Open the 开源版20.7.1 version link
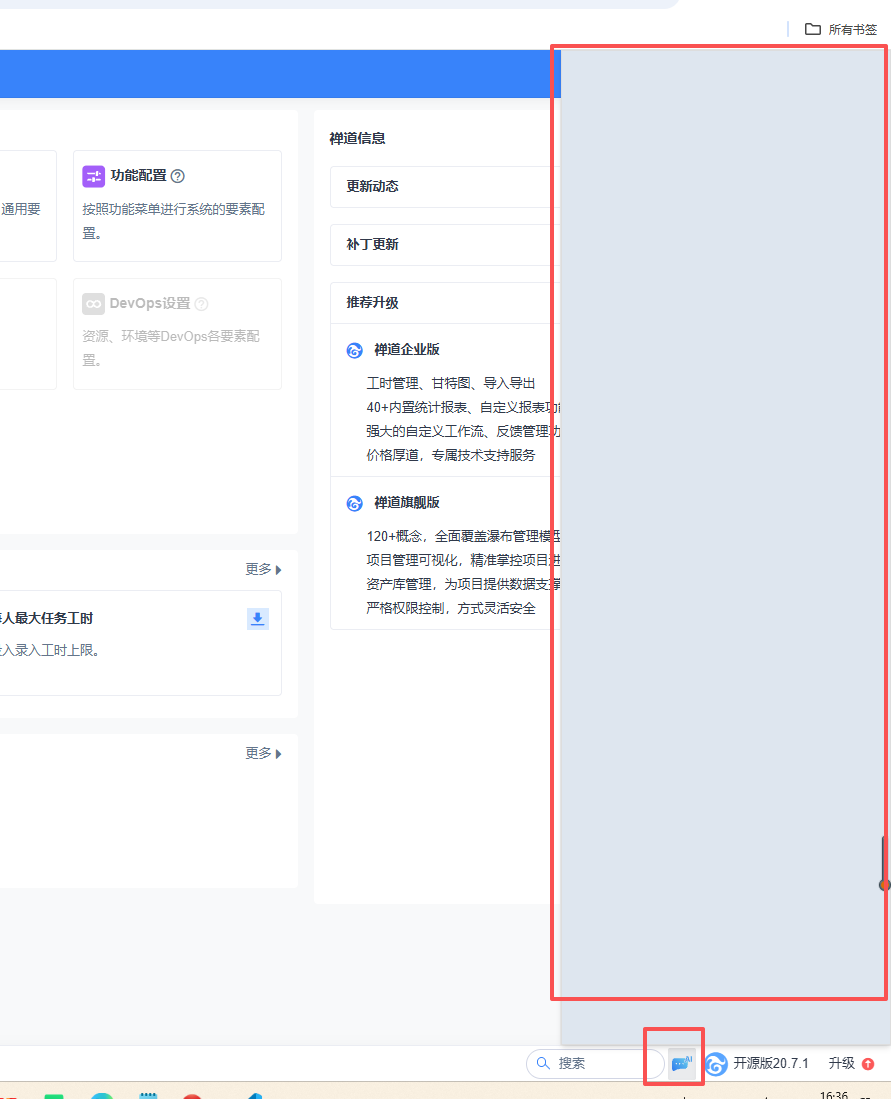 (770, 1063)
